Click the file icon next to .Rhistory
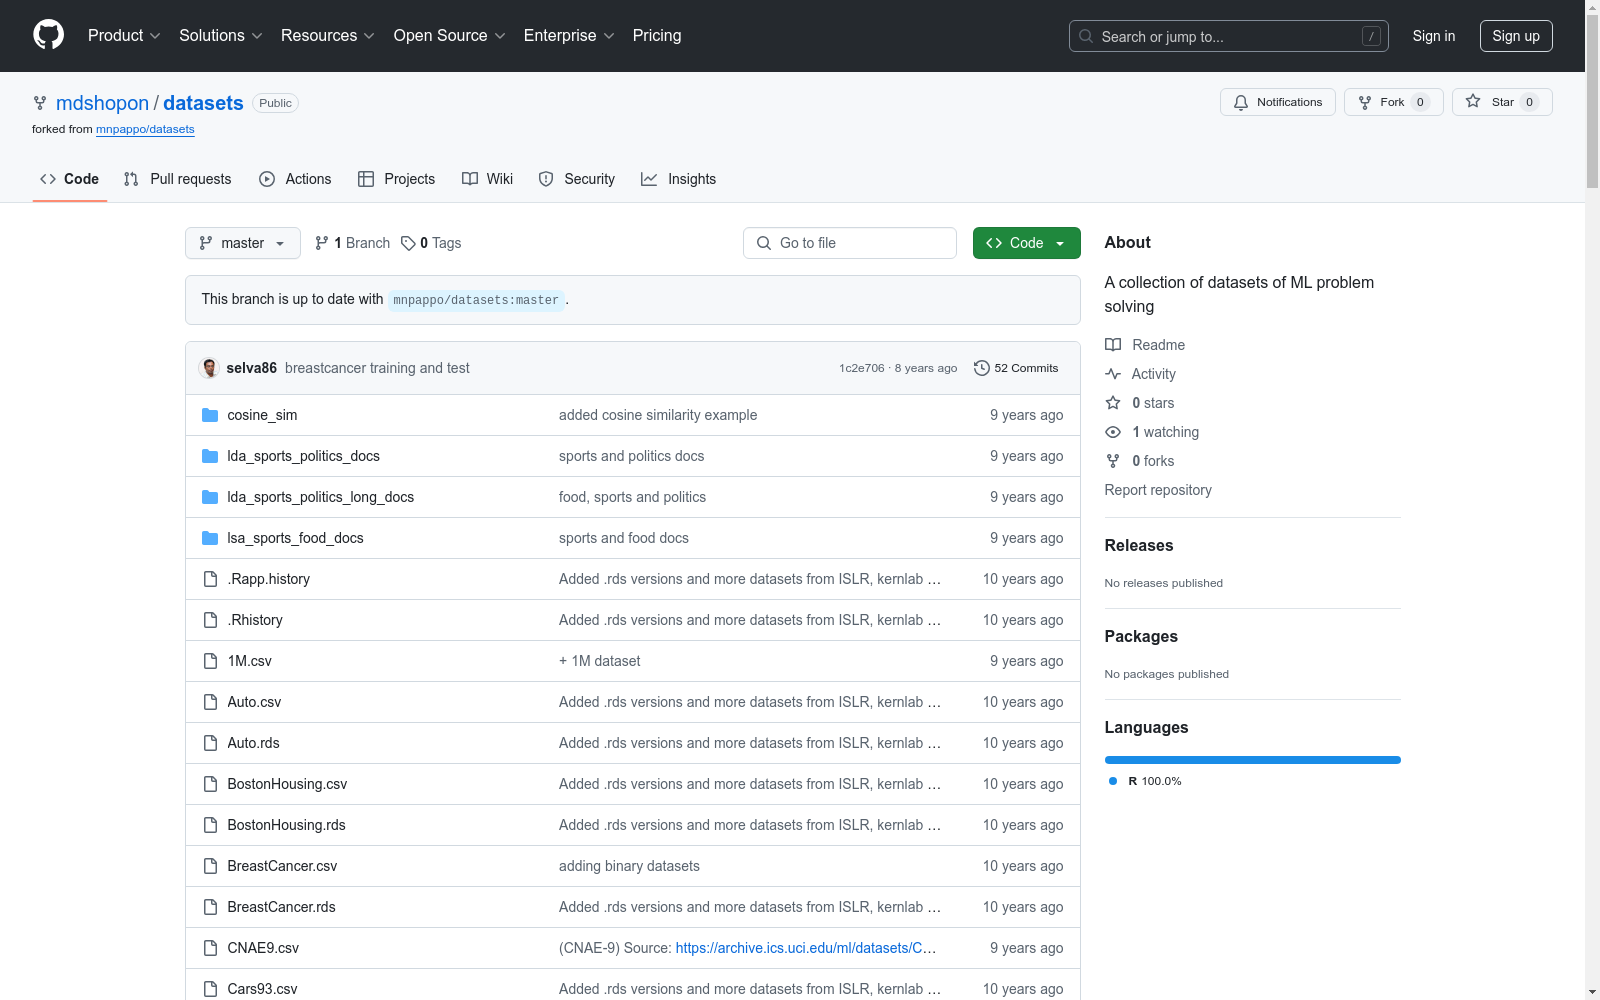Screen dimensions: 1600x1000 (210, 620)
